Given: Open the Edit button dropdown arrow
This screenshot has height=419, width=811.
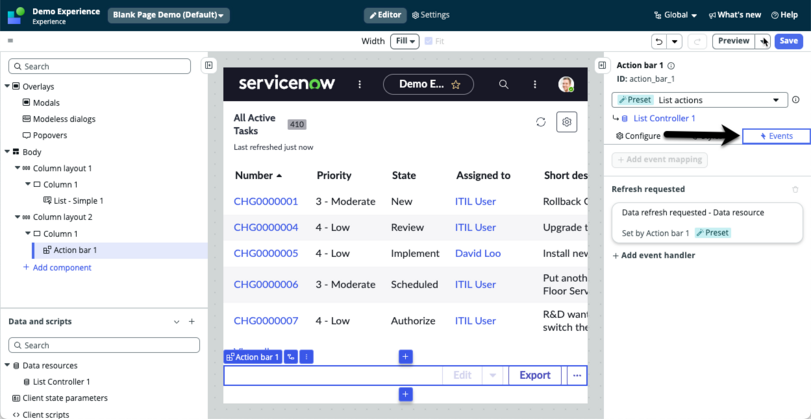Looking at the screenshot, I should [x=492, y=376].
